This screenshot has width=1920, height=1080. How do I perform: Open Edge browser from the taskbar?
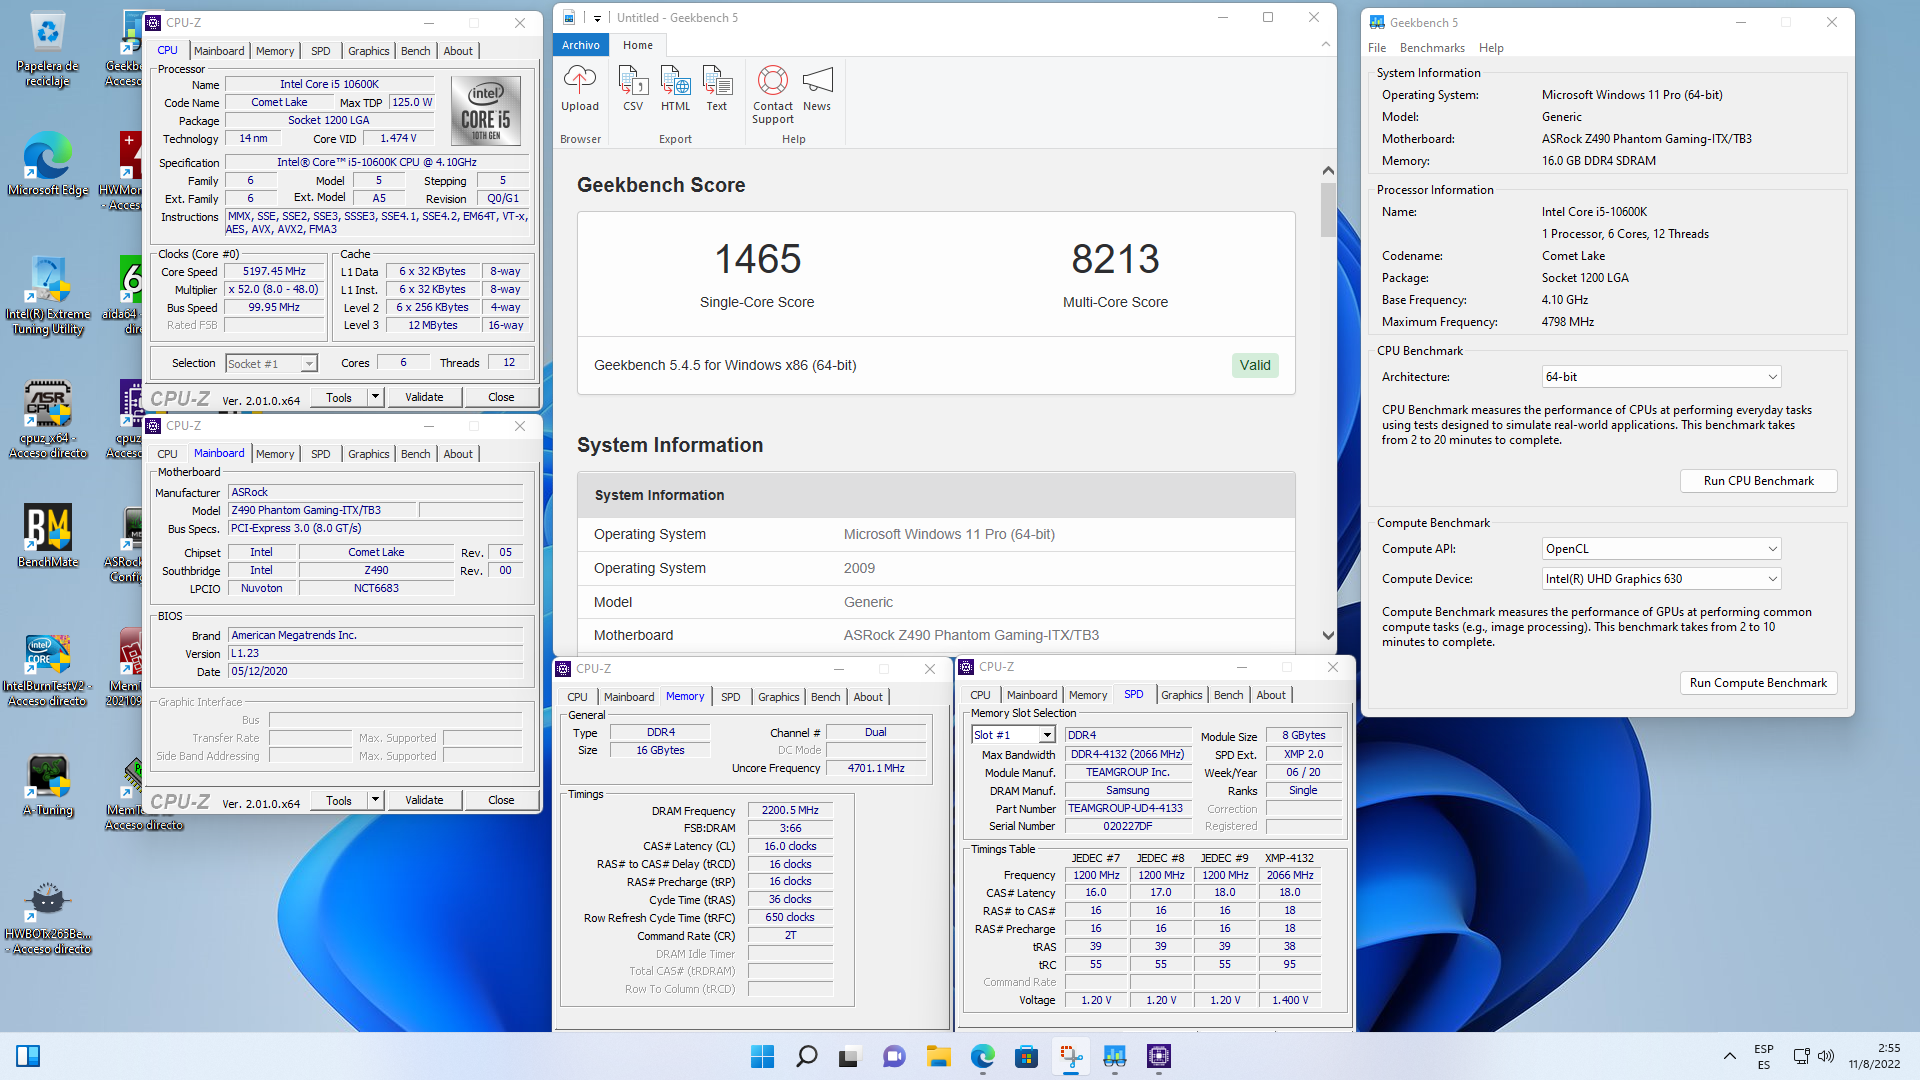983,1056
